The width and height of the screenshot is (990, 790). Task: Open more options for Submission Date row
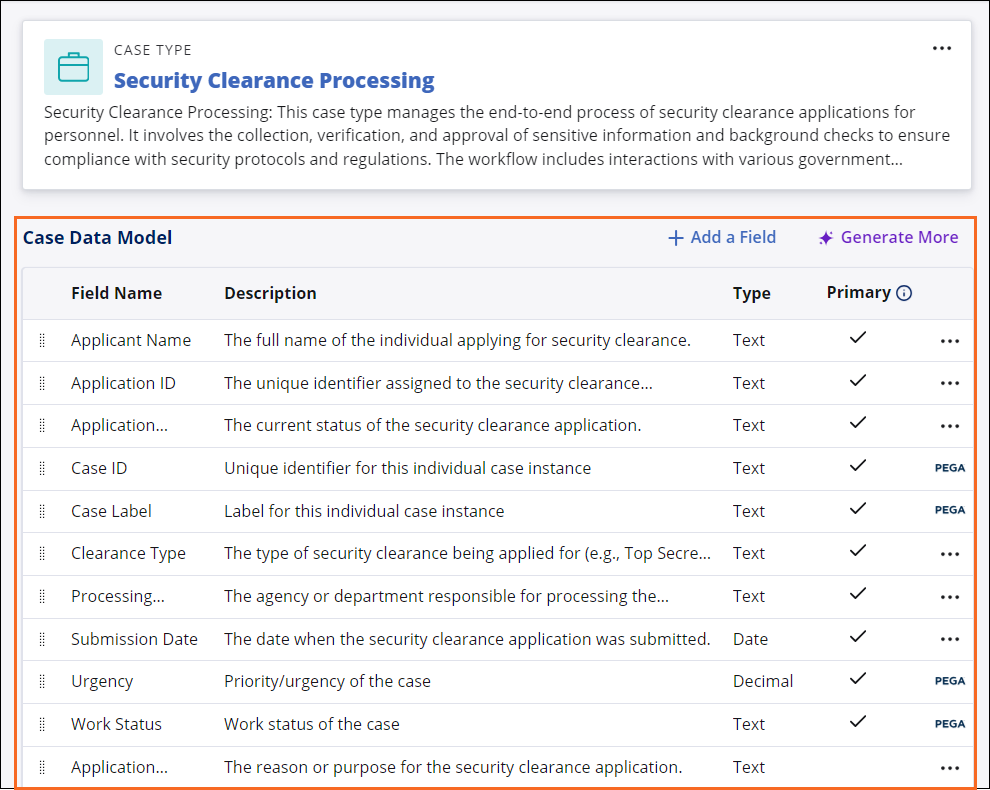coord(949,639)
